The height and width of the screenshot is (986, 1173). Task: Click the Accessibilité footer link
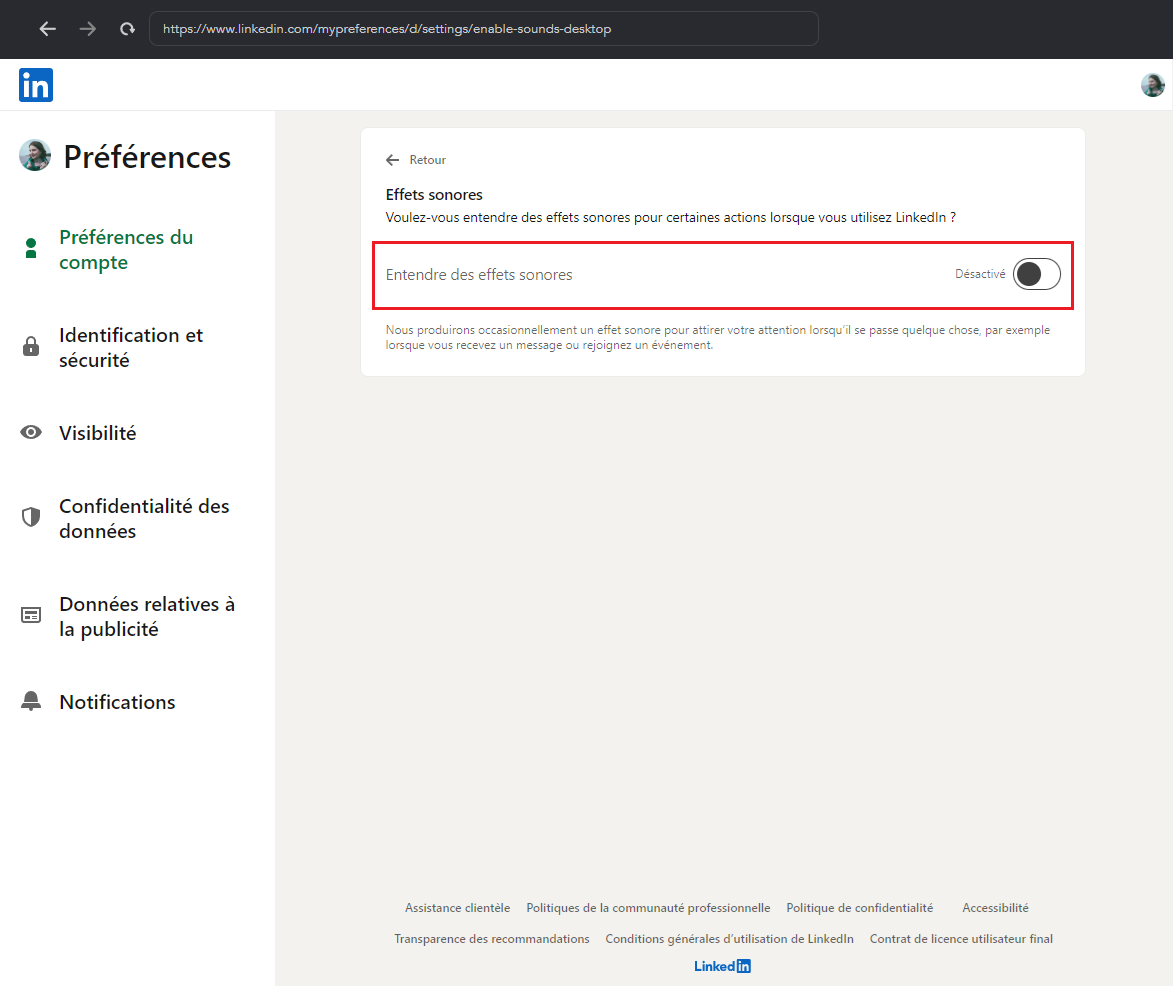pyautogui.click(x=995, y=908)
